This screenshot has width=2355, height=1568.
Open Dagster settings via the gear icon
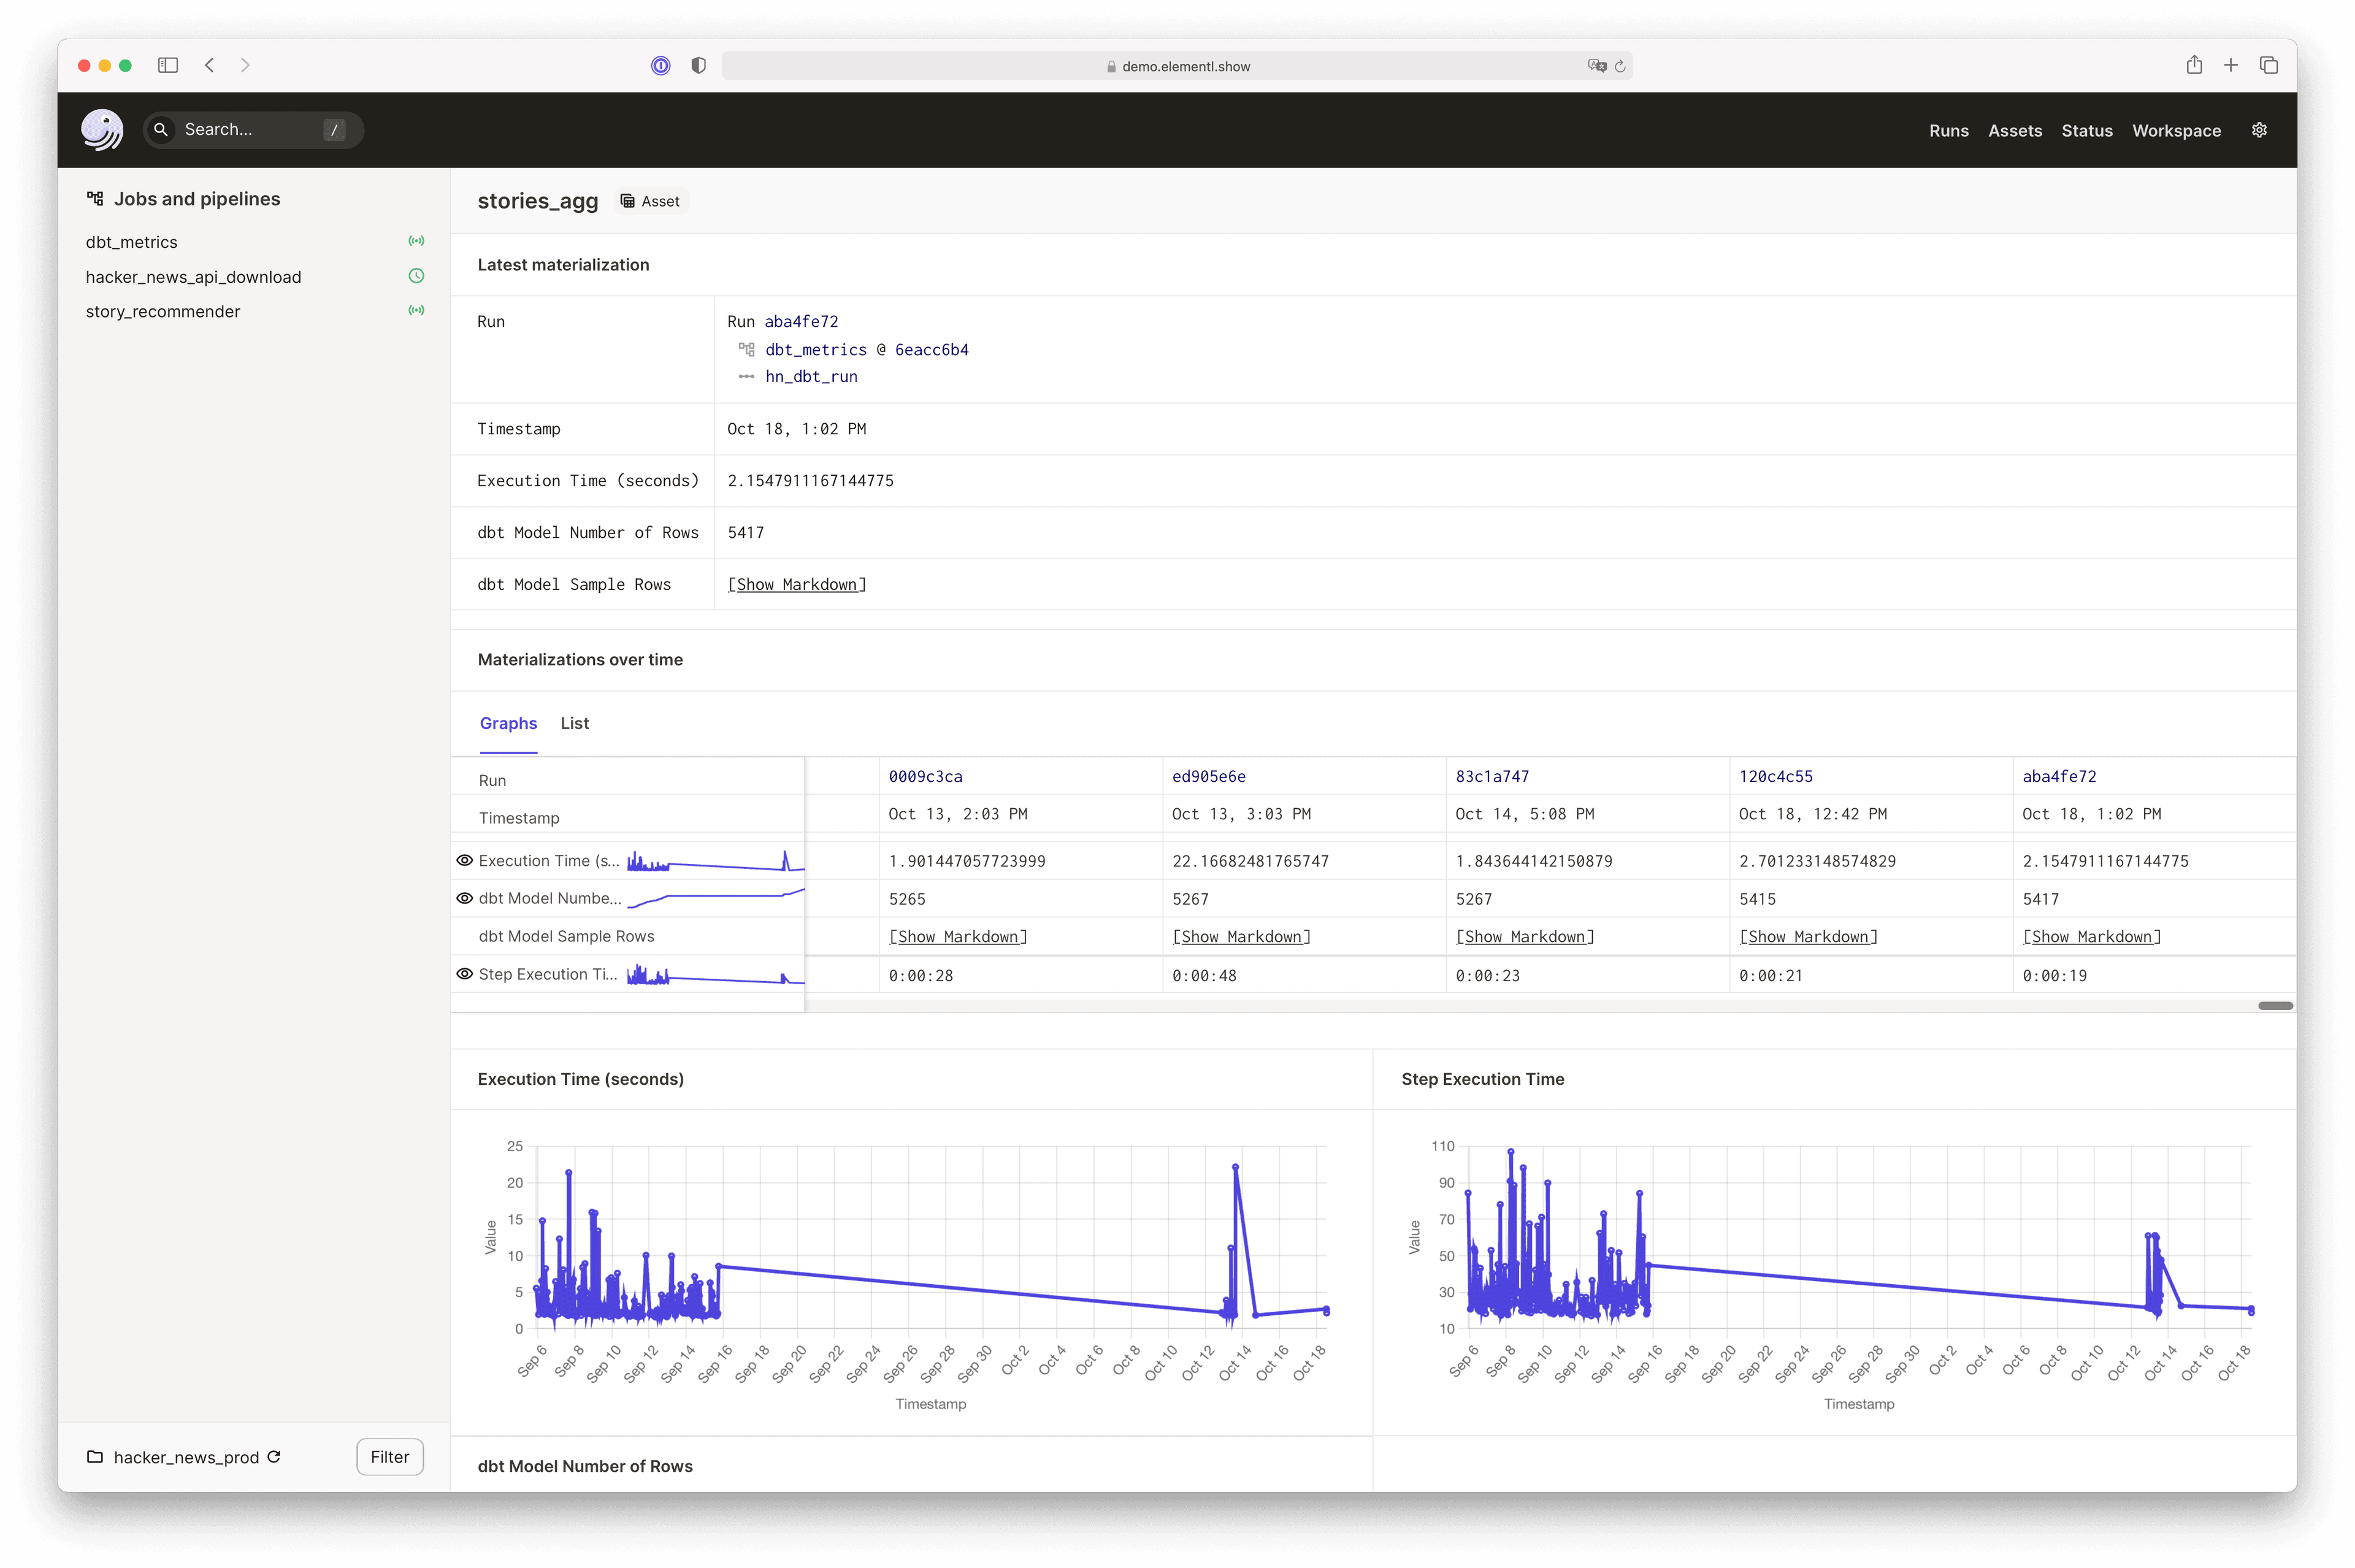(2259, 130)
